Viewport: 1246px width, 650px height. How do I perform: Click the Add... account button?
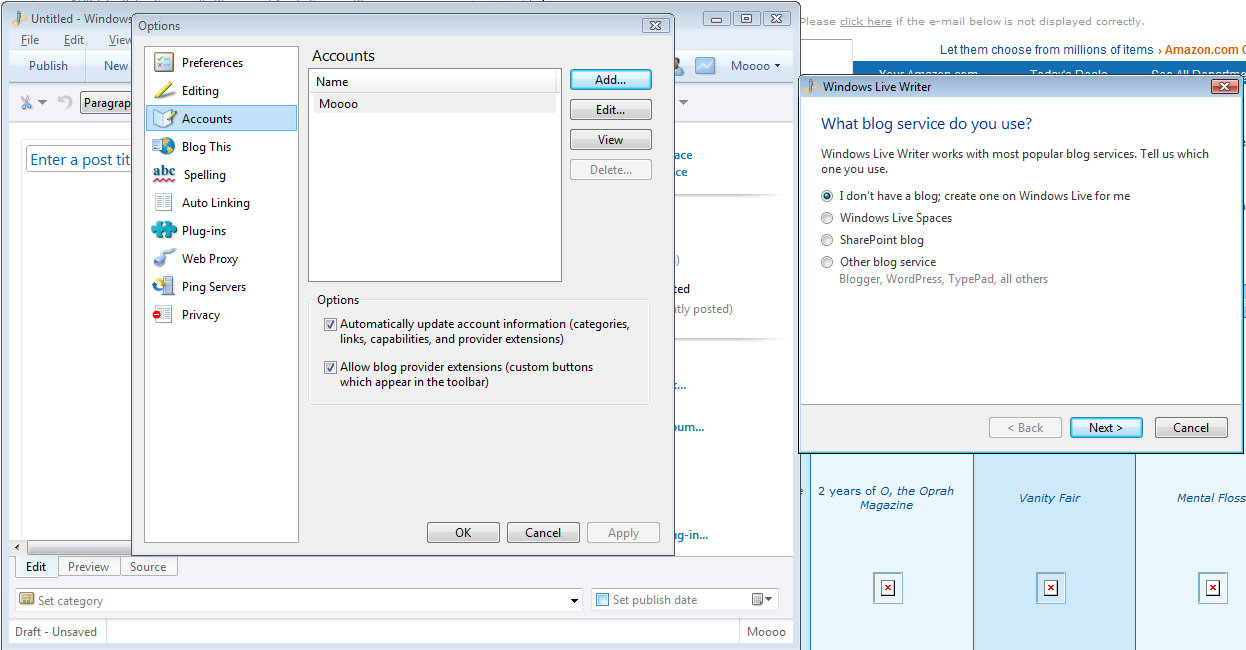[x=610, y=79]
